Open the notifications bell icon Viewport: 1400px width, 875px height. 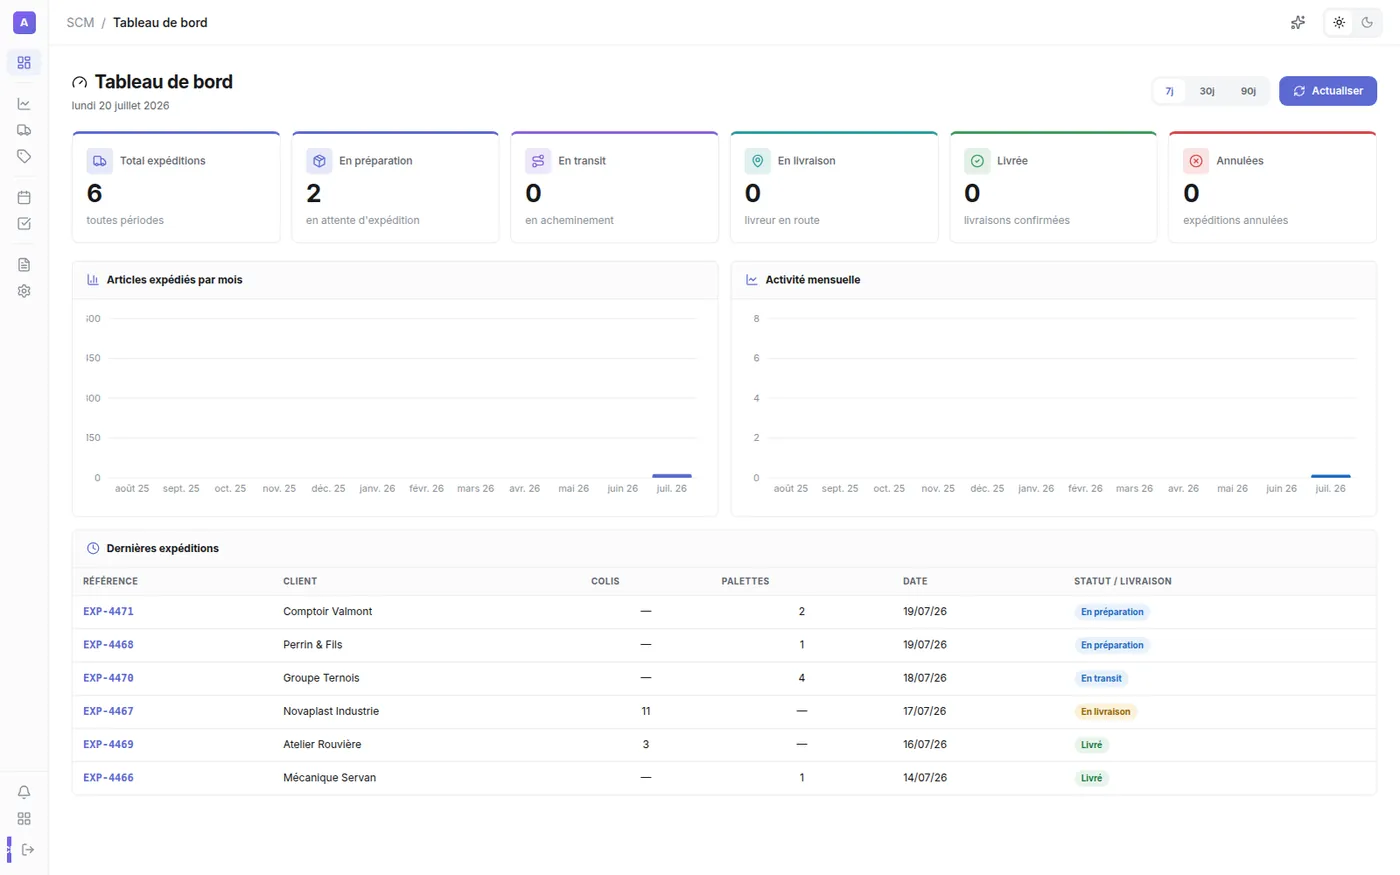pyautogui.click(x=24, y=792)
